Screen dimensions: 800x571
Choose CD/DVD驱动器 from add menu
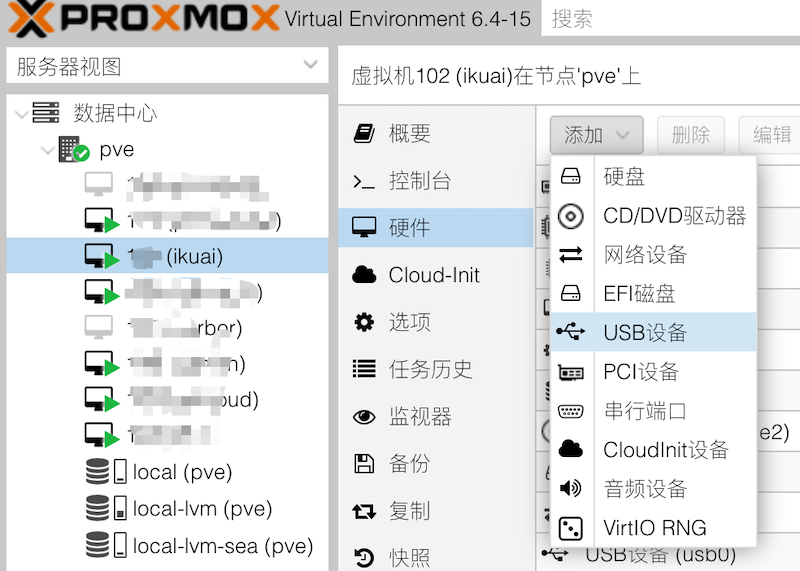[654, 215]
